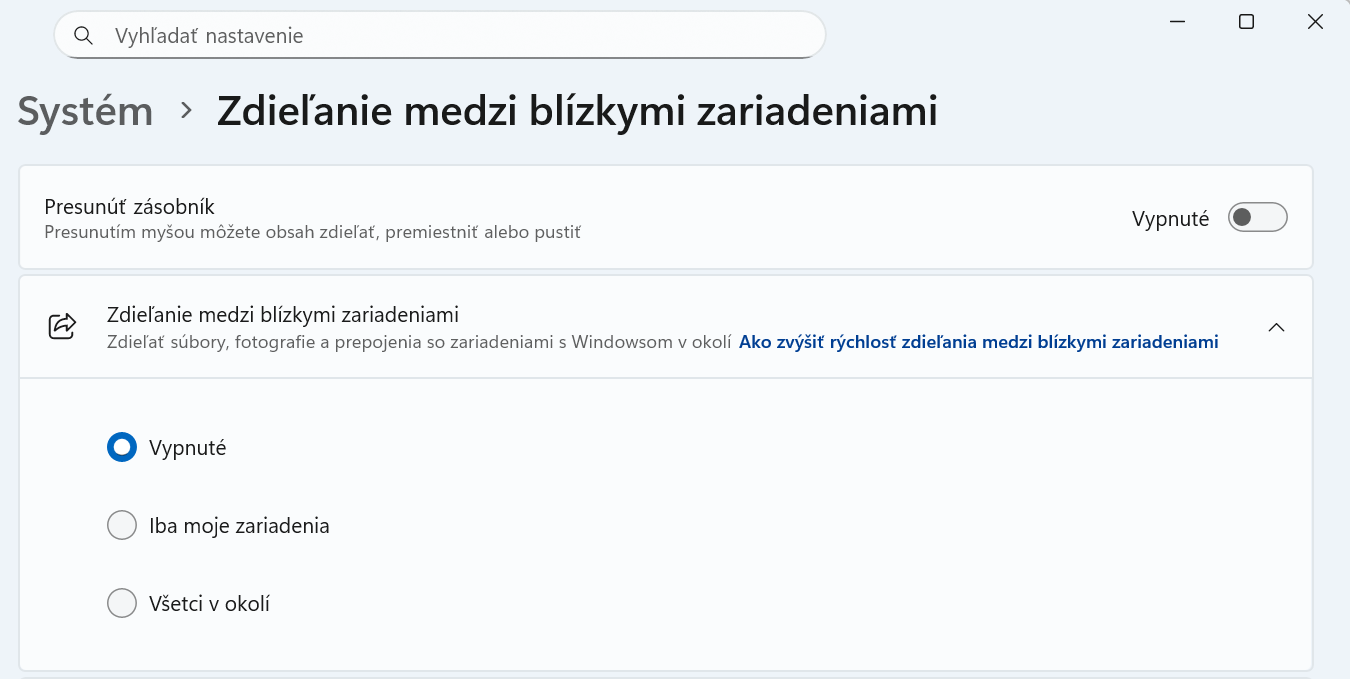This screenshot has height=679, width=1350.
Task: Collapse the nearby sharing section chevron
Action: (x=1276, y=327)
